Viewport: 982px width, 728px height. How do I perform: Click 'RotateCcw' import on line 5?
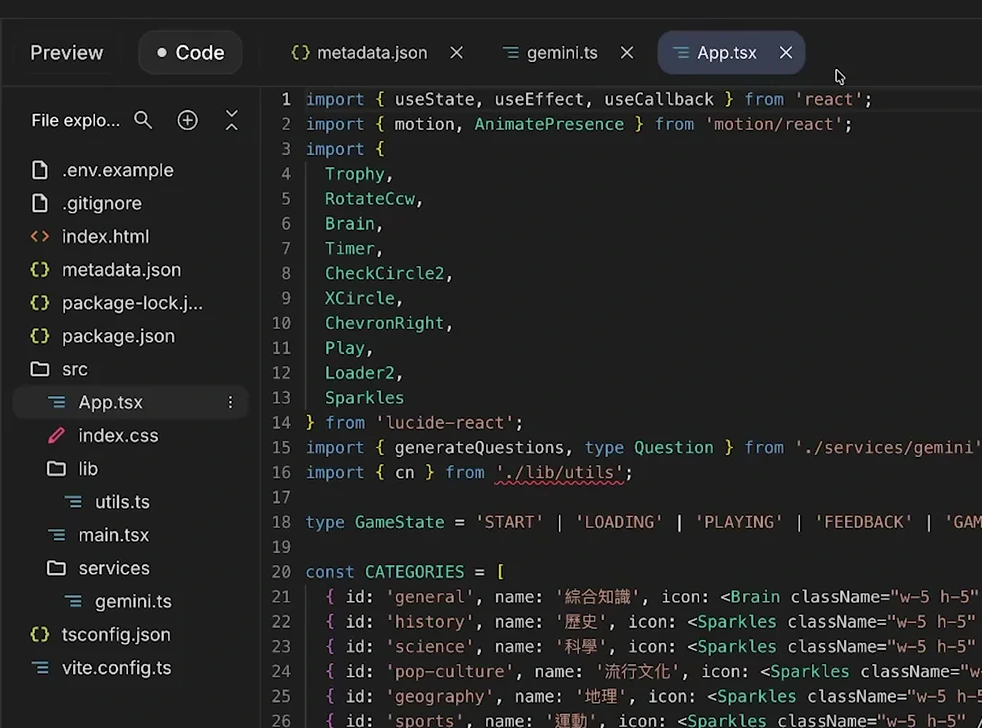pyautogui.click(x=370, y=199)
